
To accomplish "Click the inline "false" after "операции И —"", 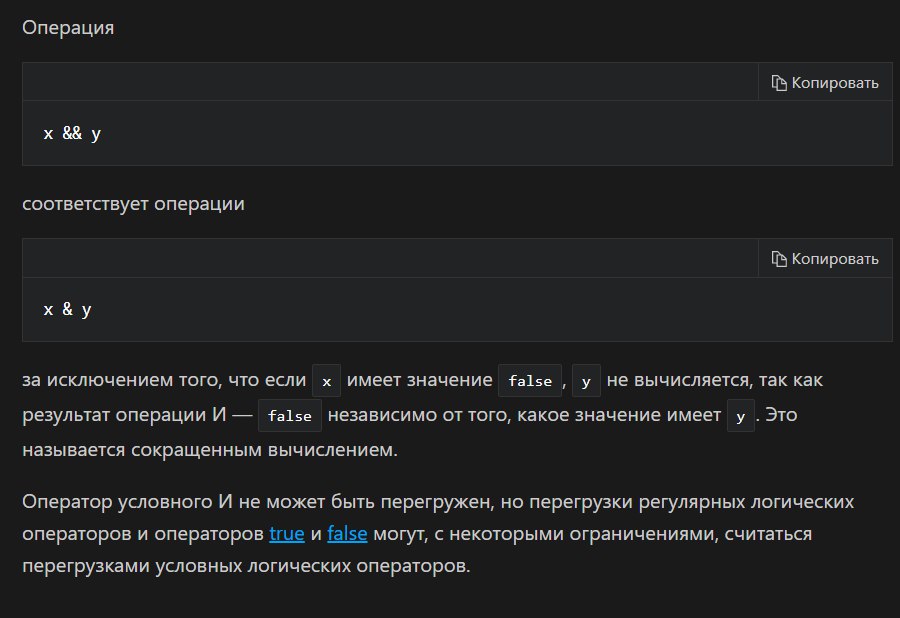I will click(x=290, y=416).
